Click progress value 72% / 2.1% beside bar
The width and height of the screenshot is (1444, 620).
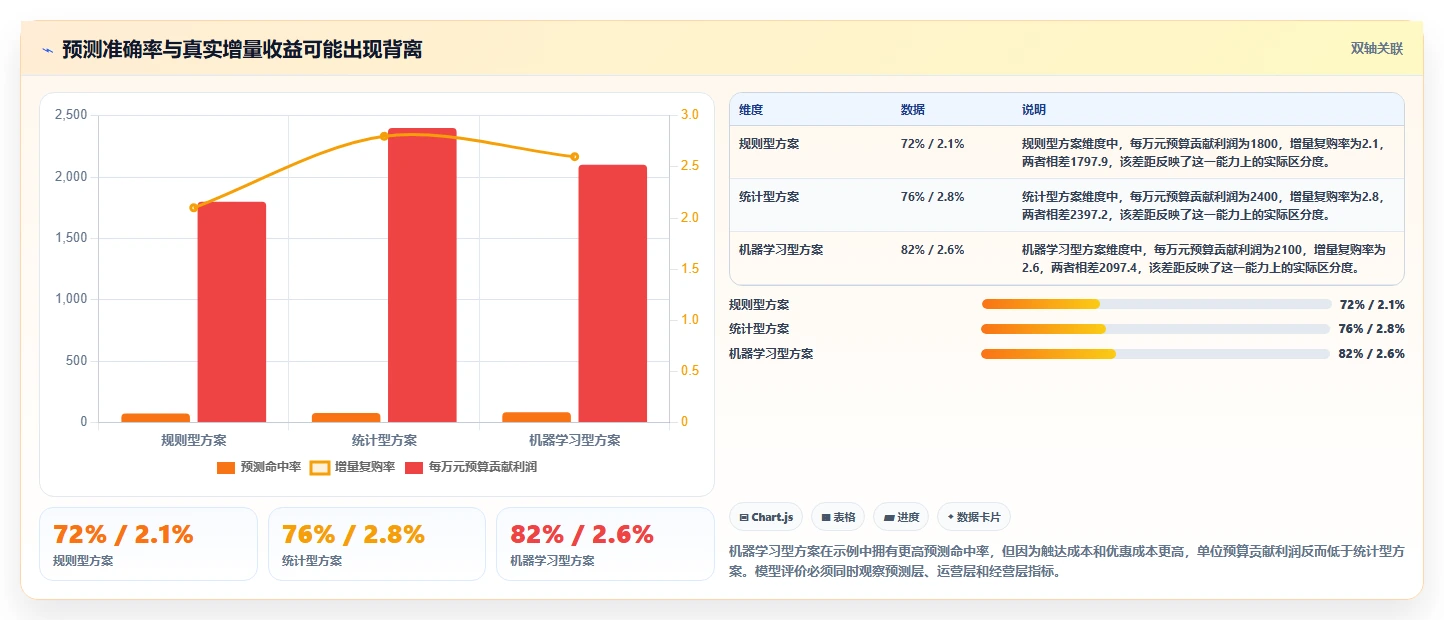1372,304
